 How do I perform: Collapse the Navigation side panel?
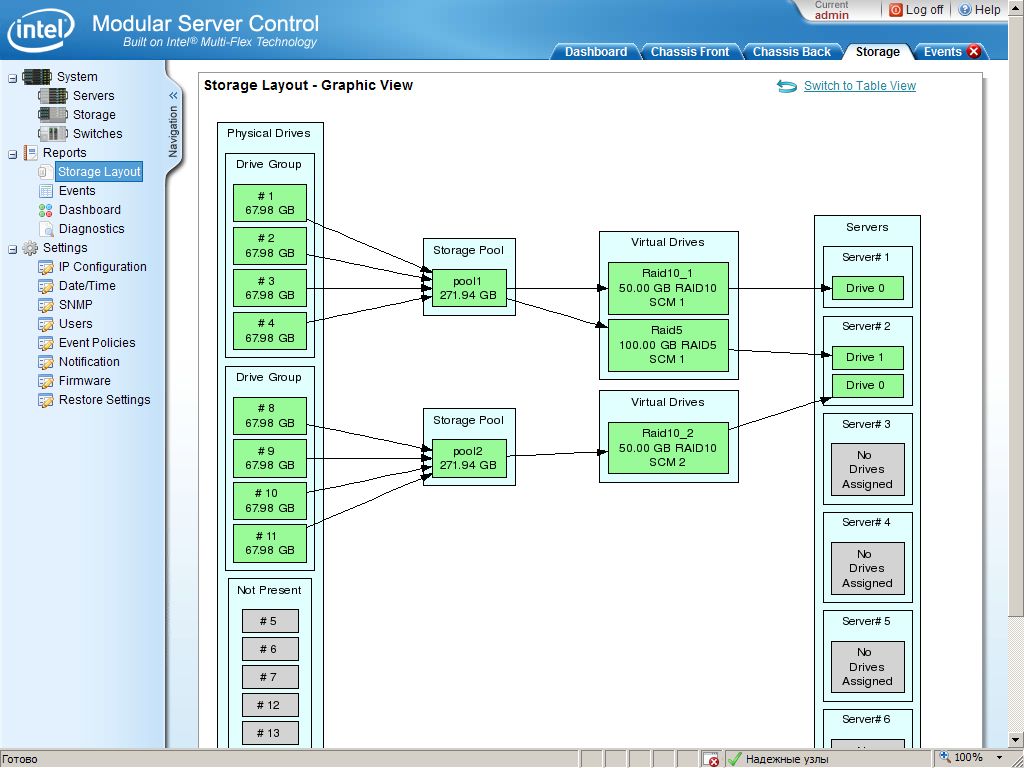[x=173, y=96]
